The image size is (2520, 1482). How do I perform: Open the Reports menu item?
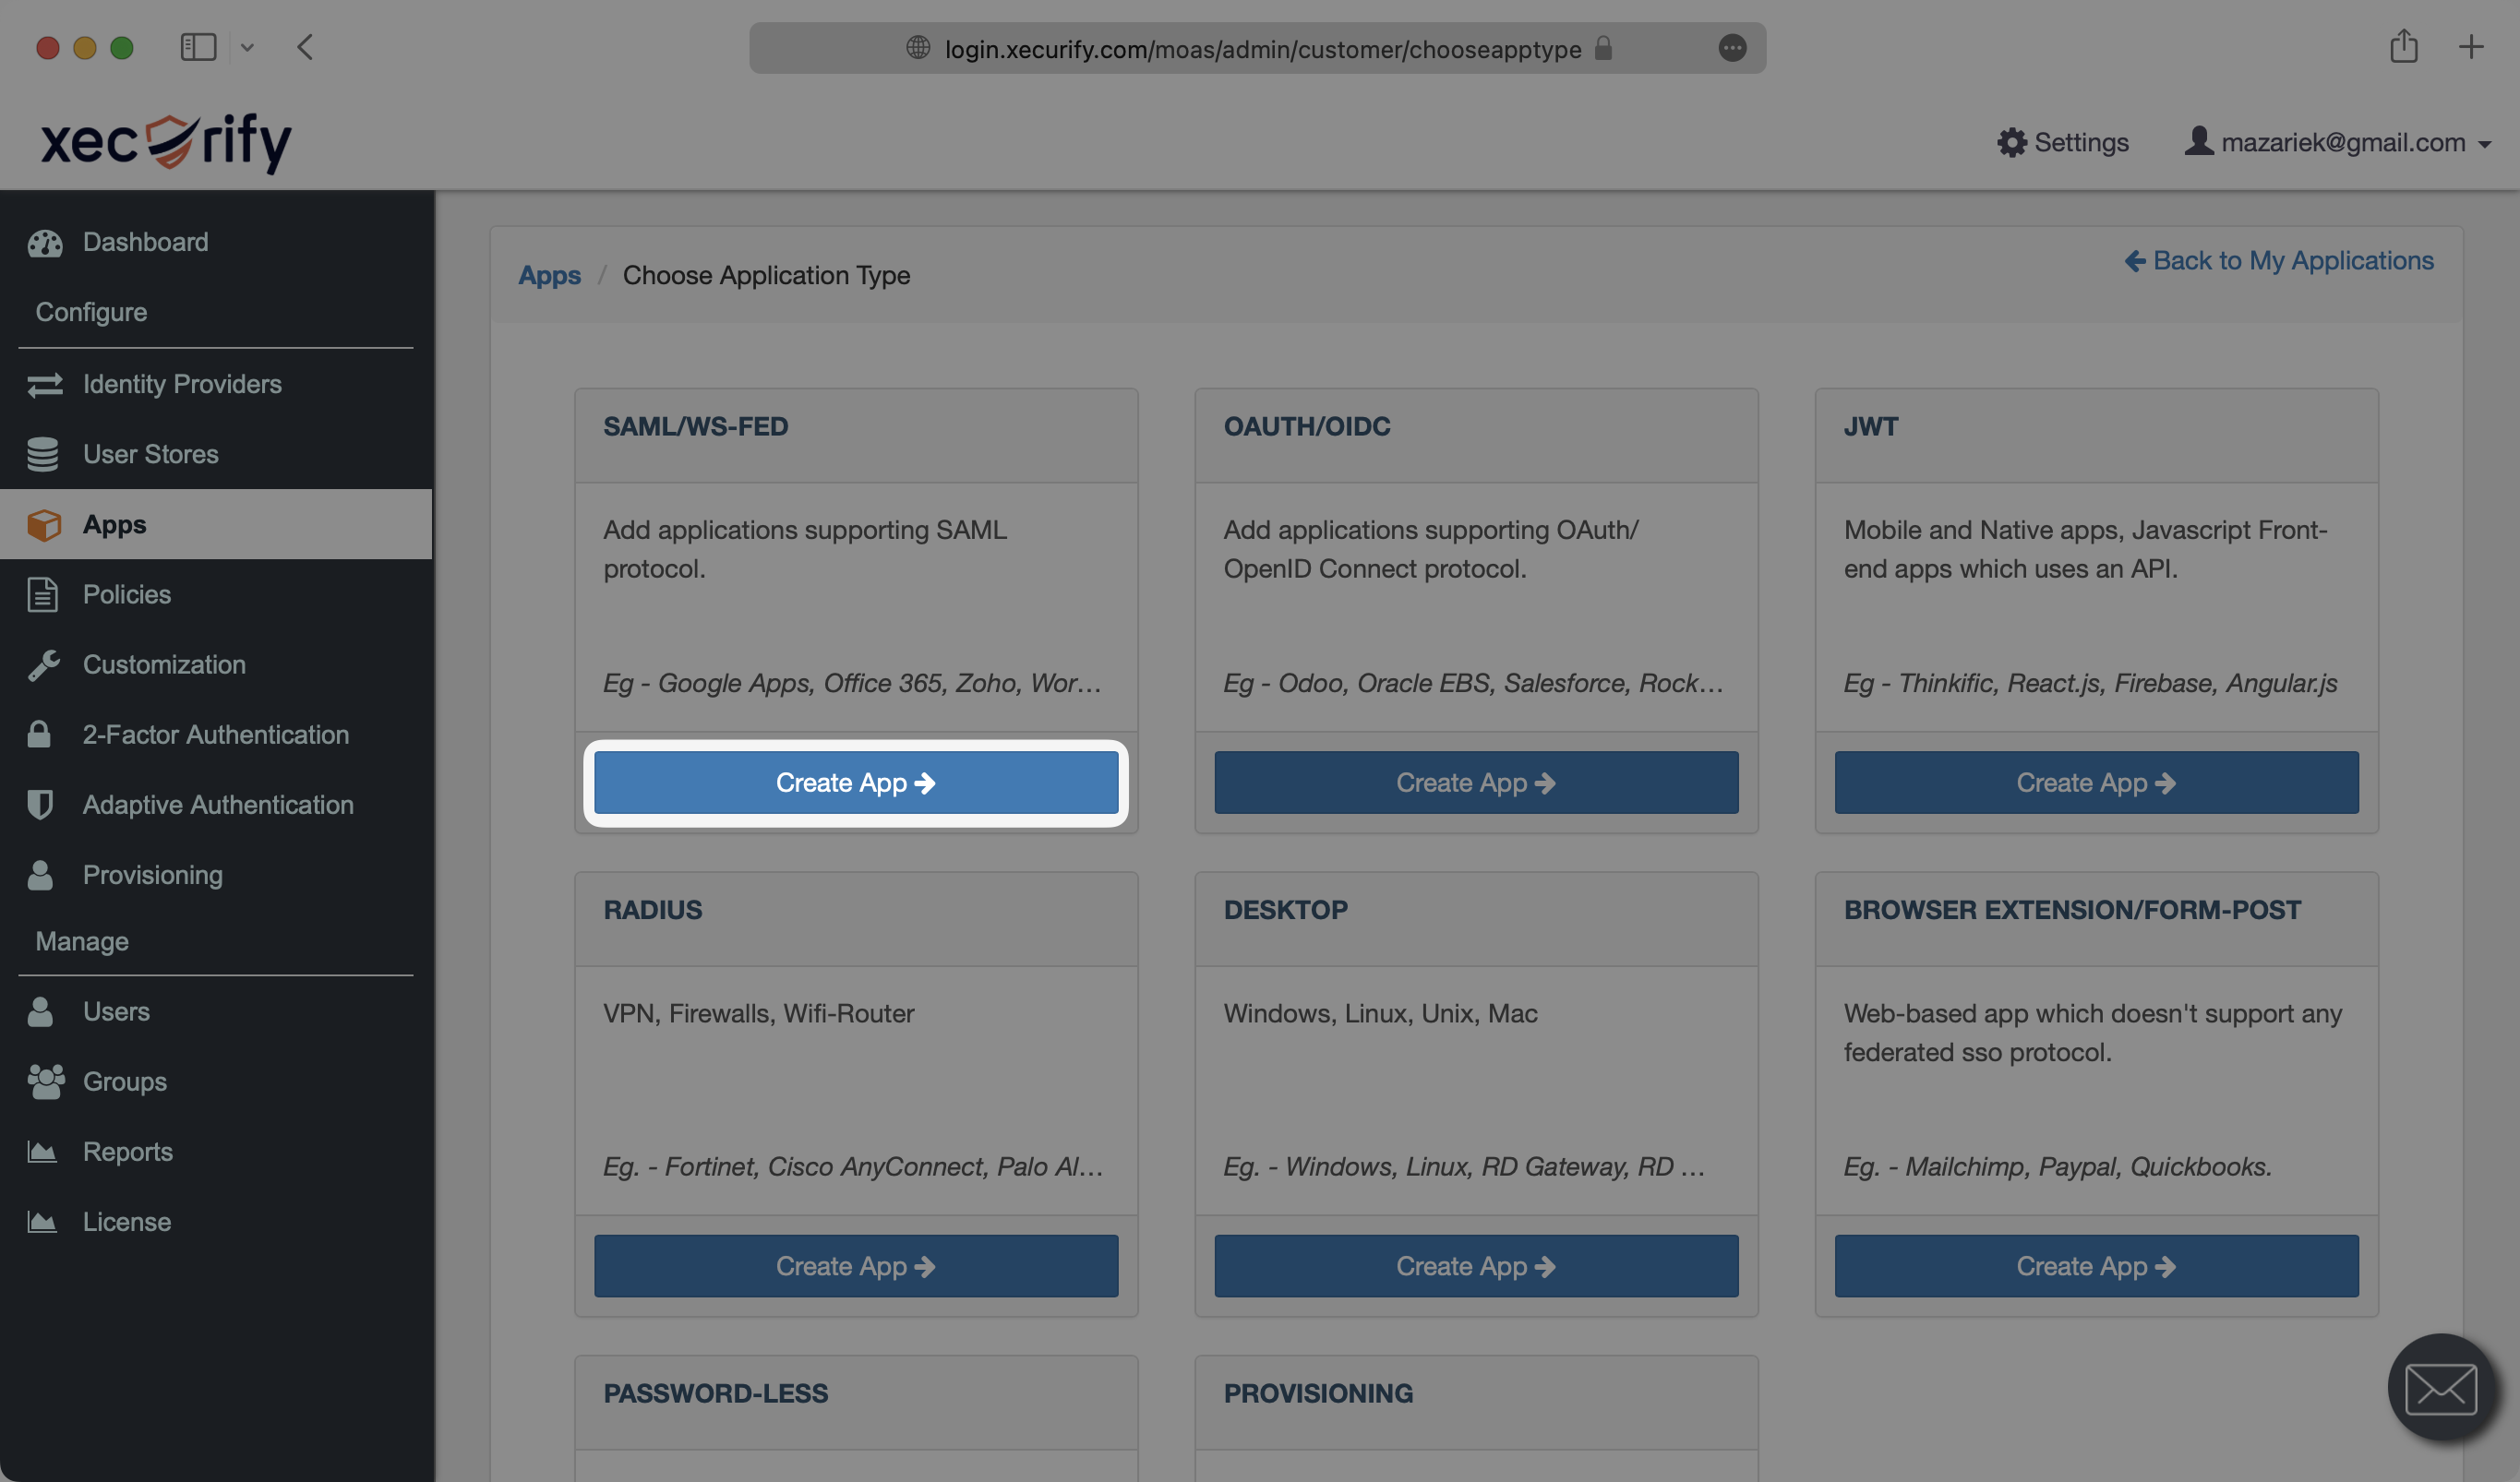click(127, 1152)
